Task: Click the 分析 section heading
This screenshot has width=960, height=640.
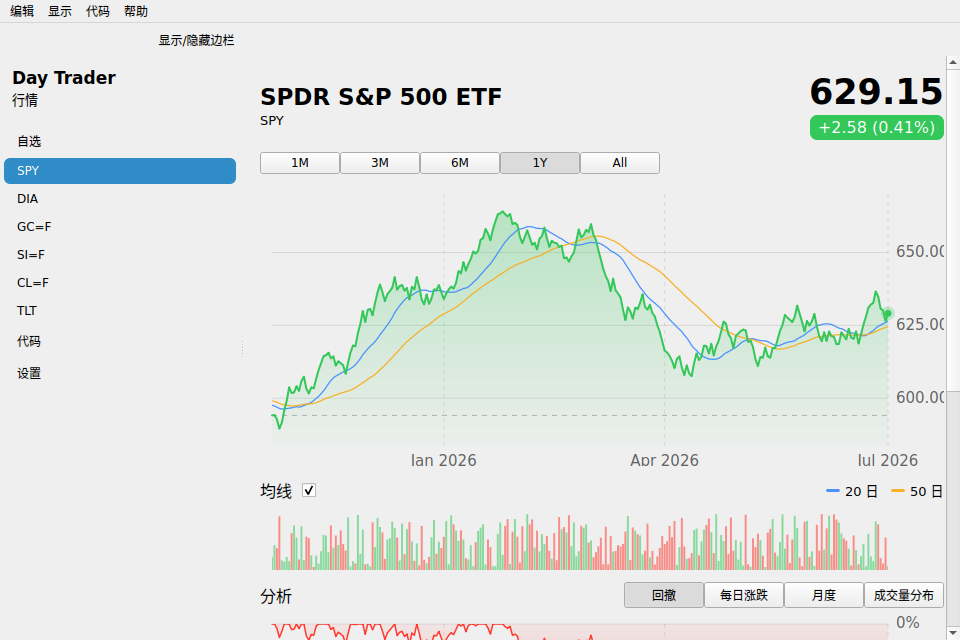Action: coord(276,597)
